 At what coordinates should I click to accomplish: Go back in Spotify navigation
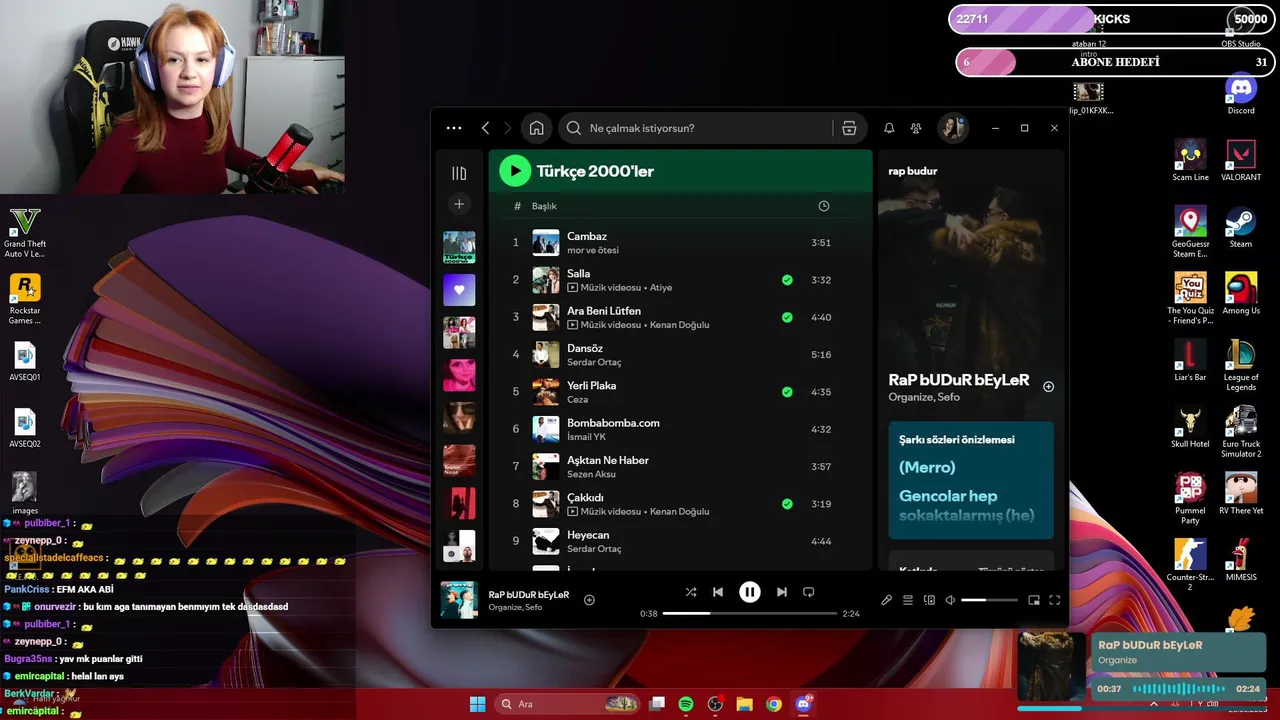pyautogui.click(x=485, y=128)
